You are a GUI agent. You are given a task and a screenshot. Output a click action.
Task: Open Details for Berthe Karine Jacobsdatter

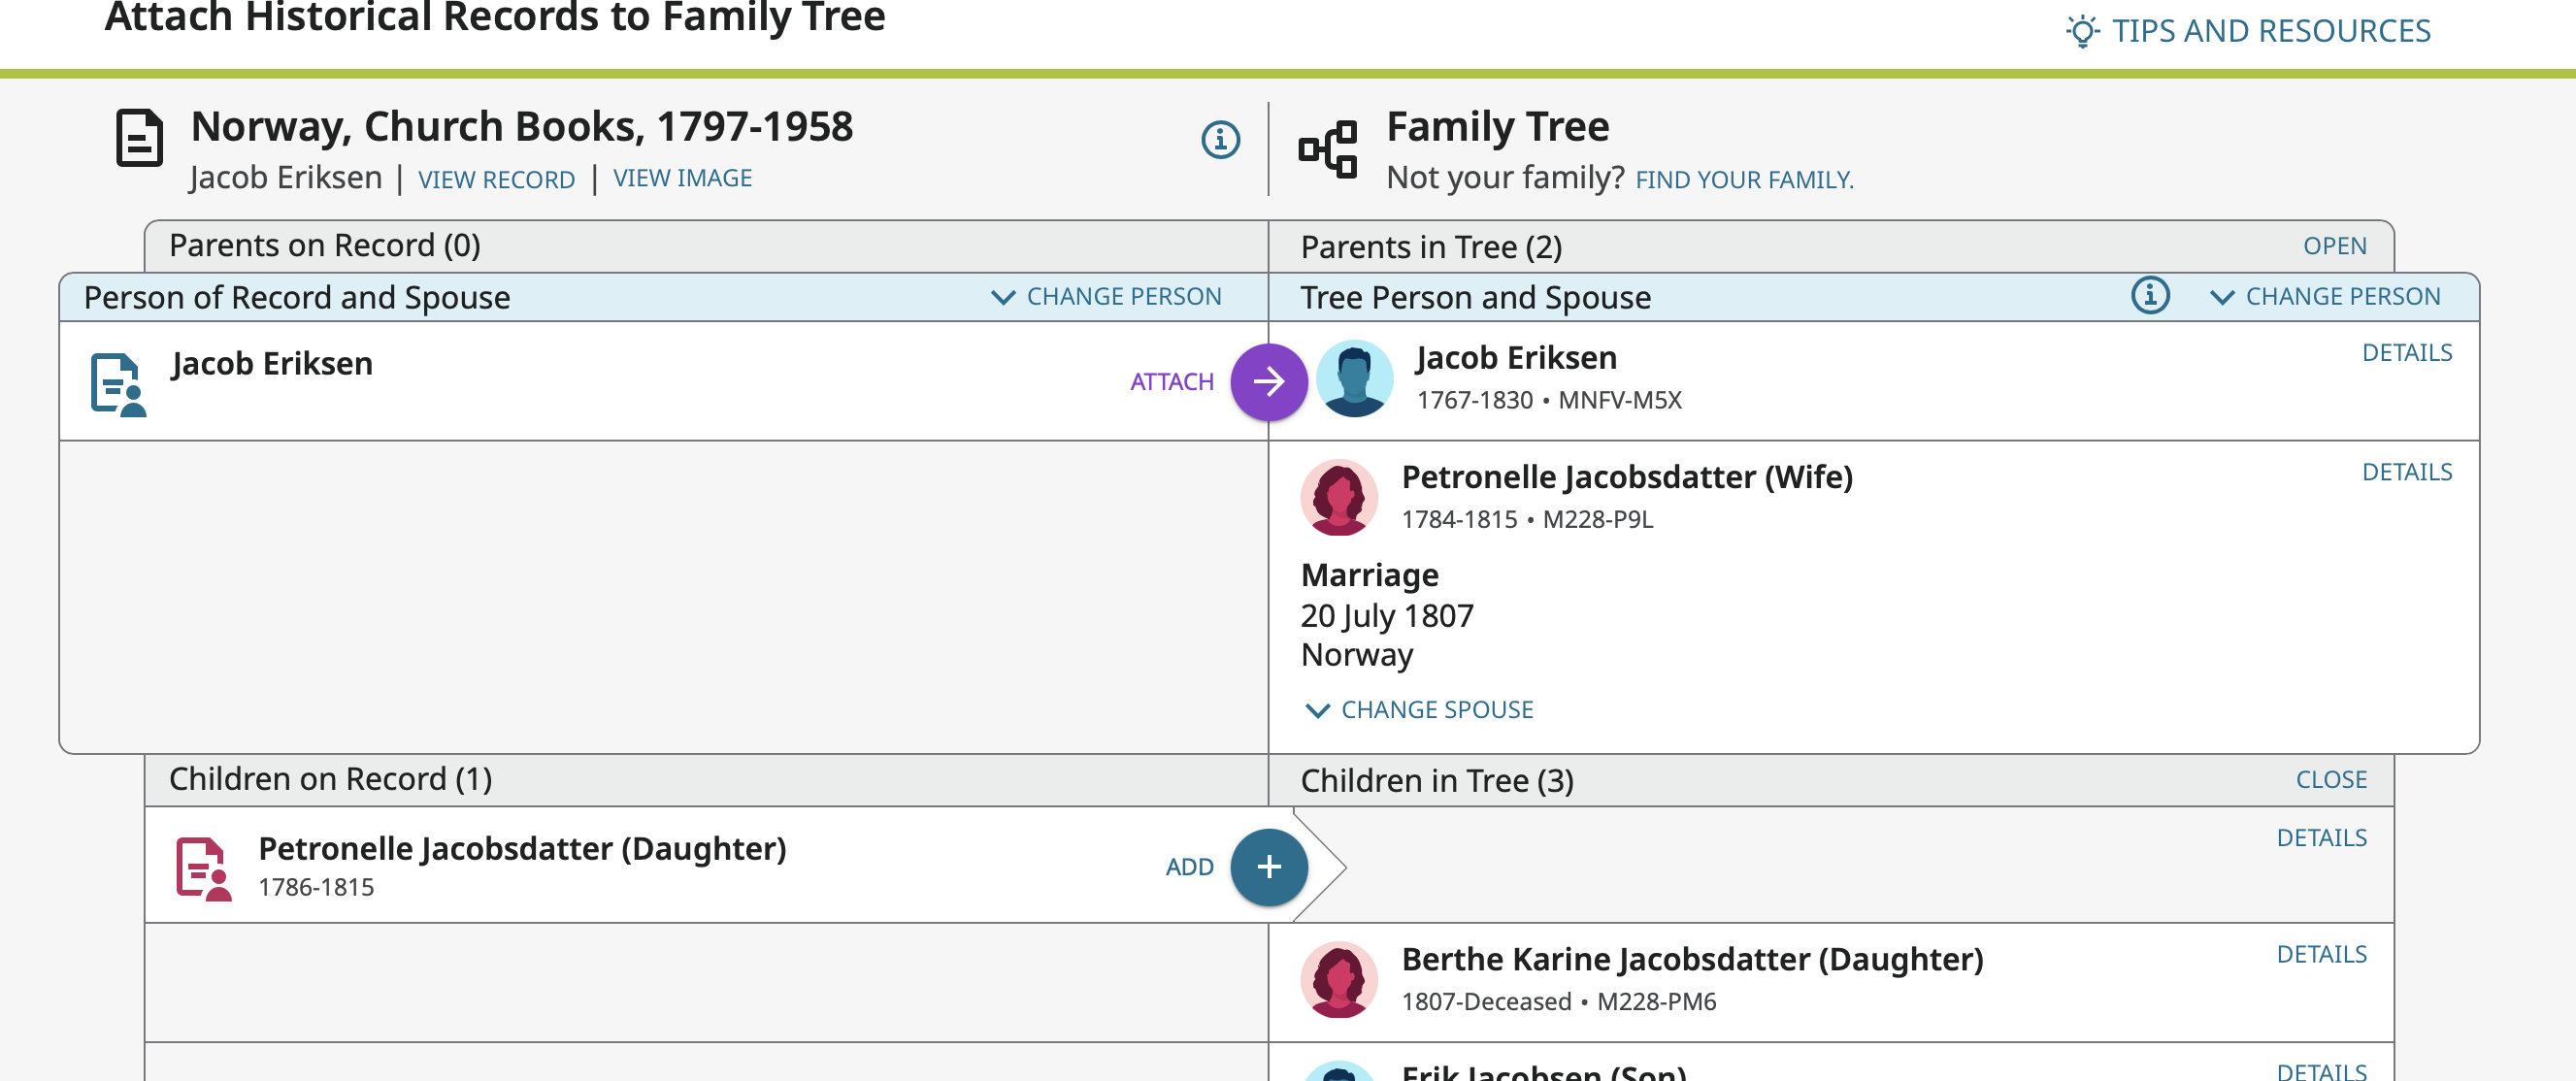pos(2321,954)
